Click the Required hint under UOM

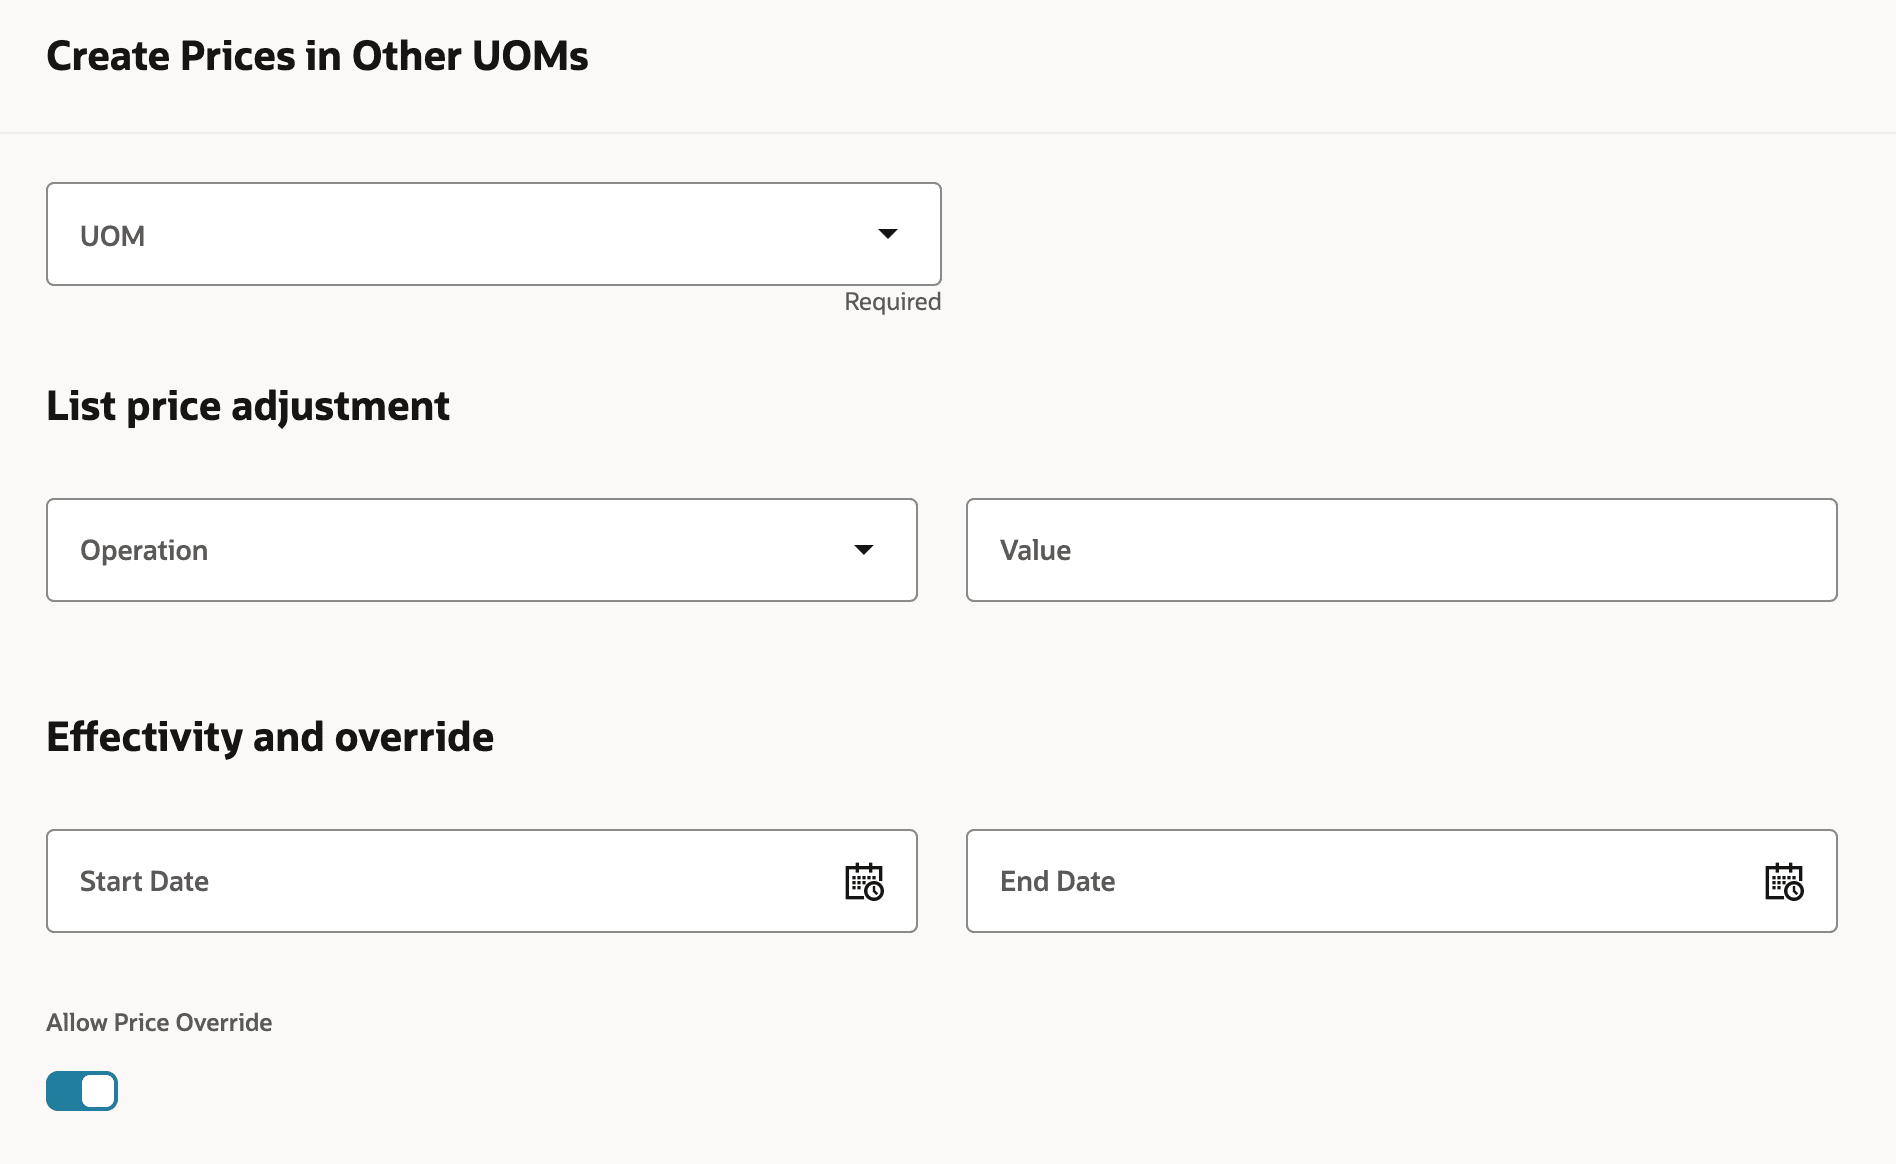892,302
